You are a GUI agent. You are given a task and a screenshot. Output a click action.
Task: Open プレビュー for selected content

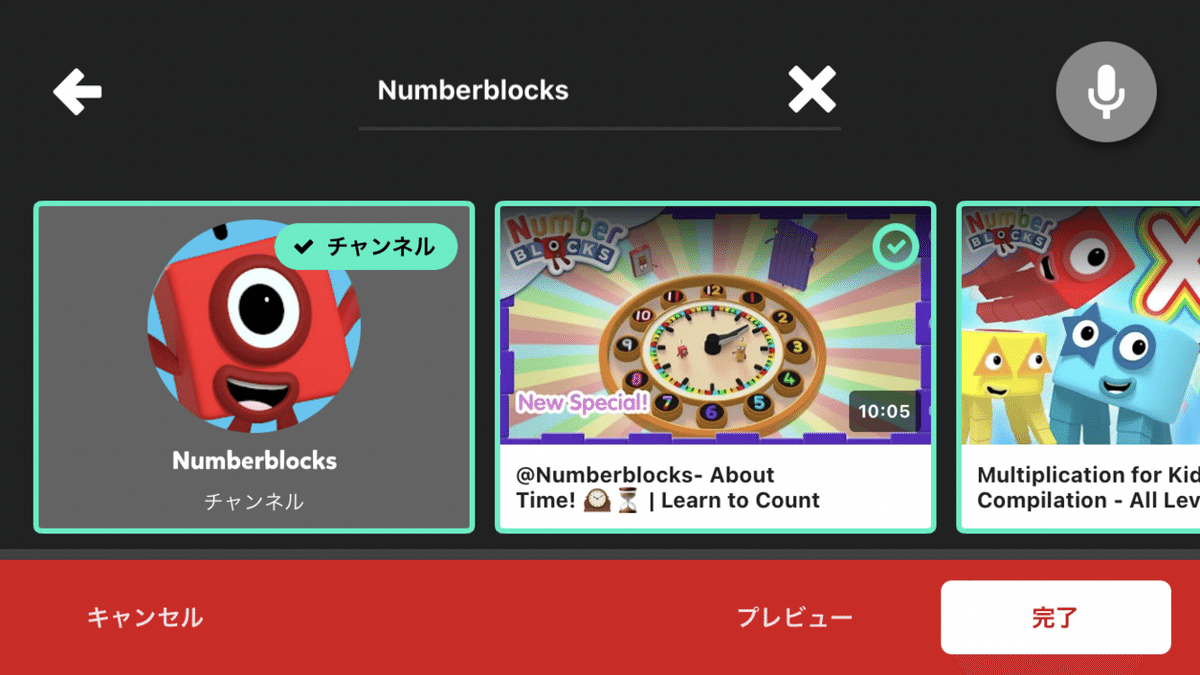(x=795, y=617)
